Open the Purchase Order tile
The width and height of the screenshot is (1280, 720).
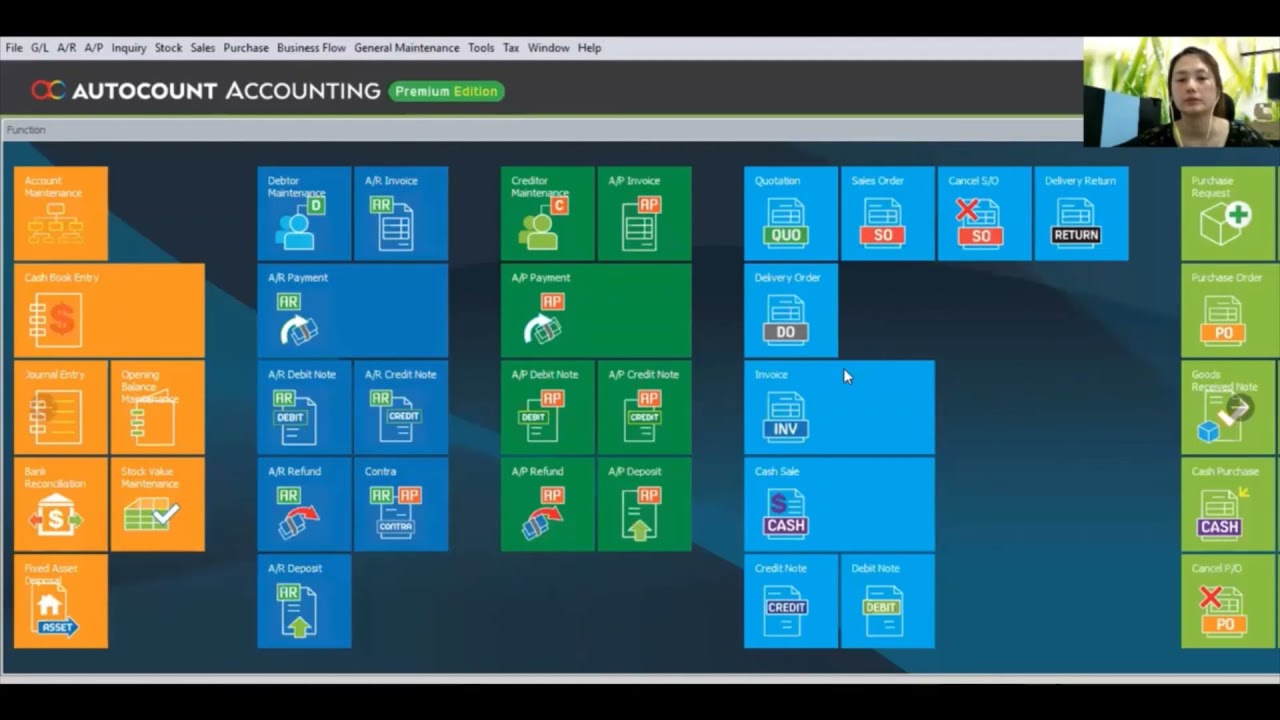pos(1228,310)
